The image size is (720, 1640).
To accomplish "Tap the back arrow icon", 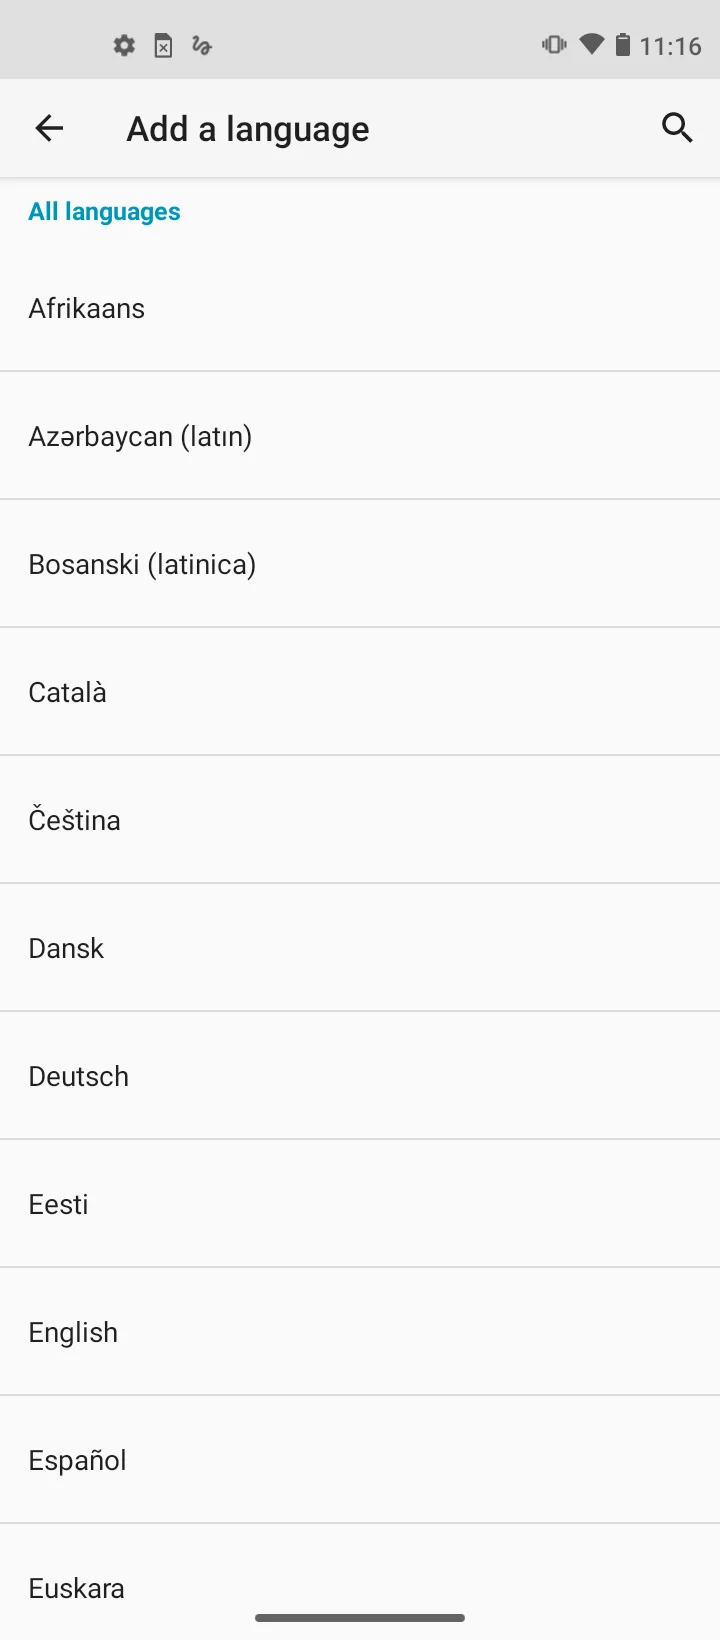I will (49, 128).
